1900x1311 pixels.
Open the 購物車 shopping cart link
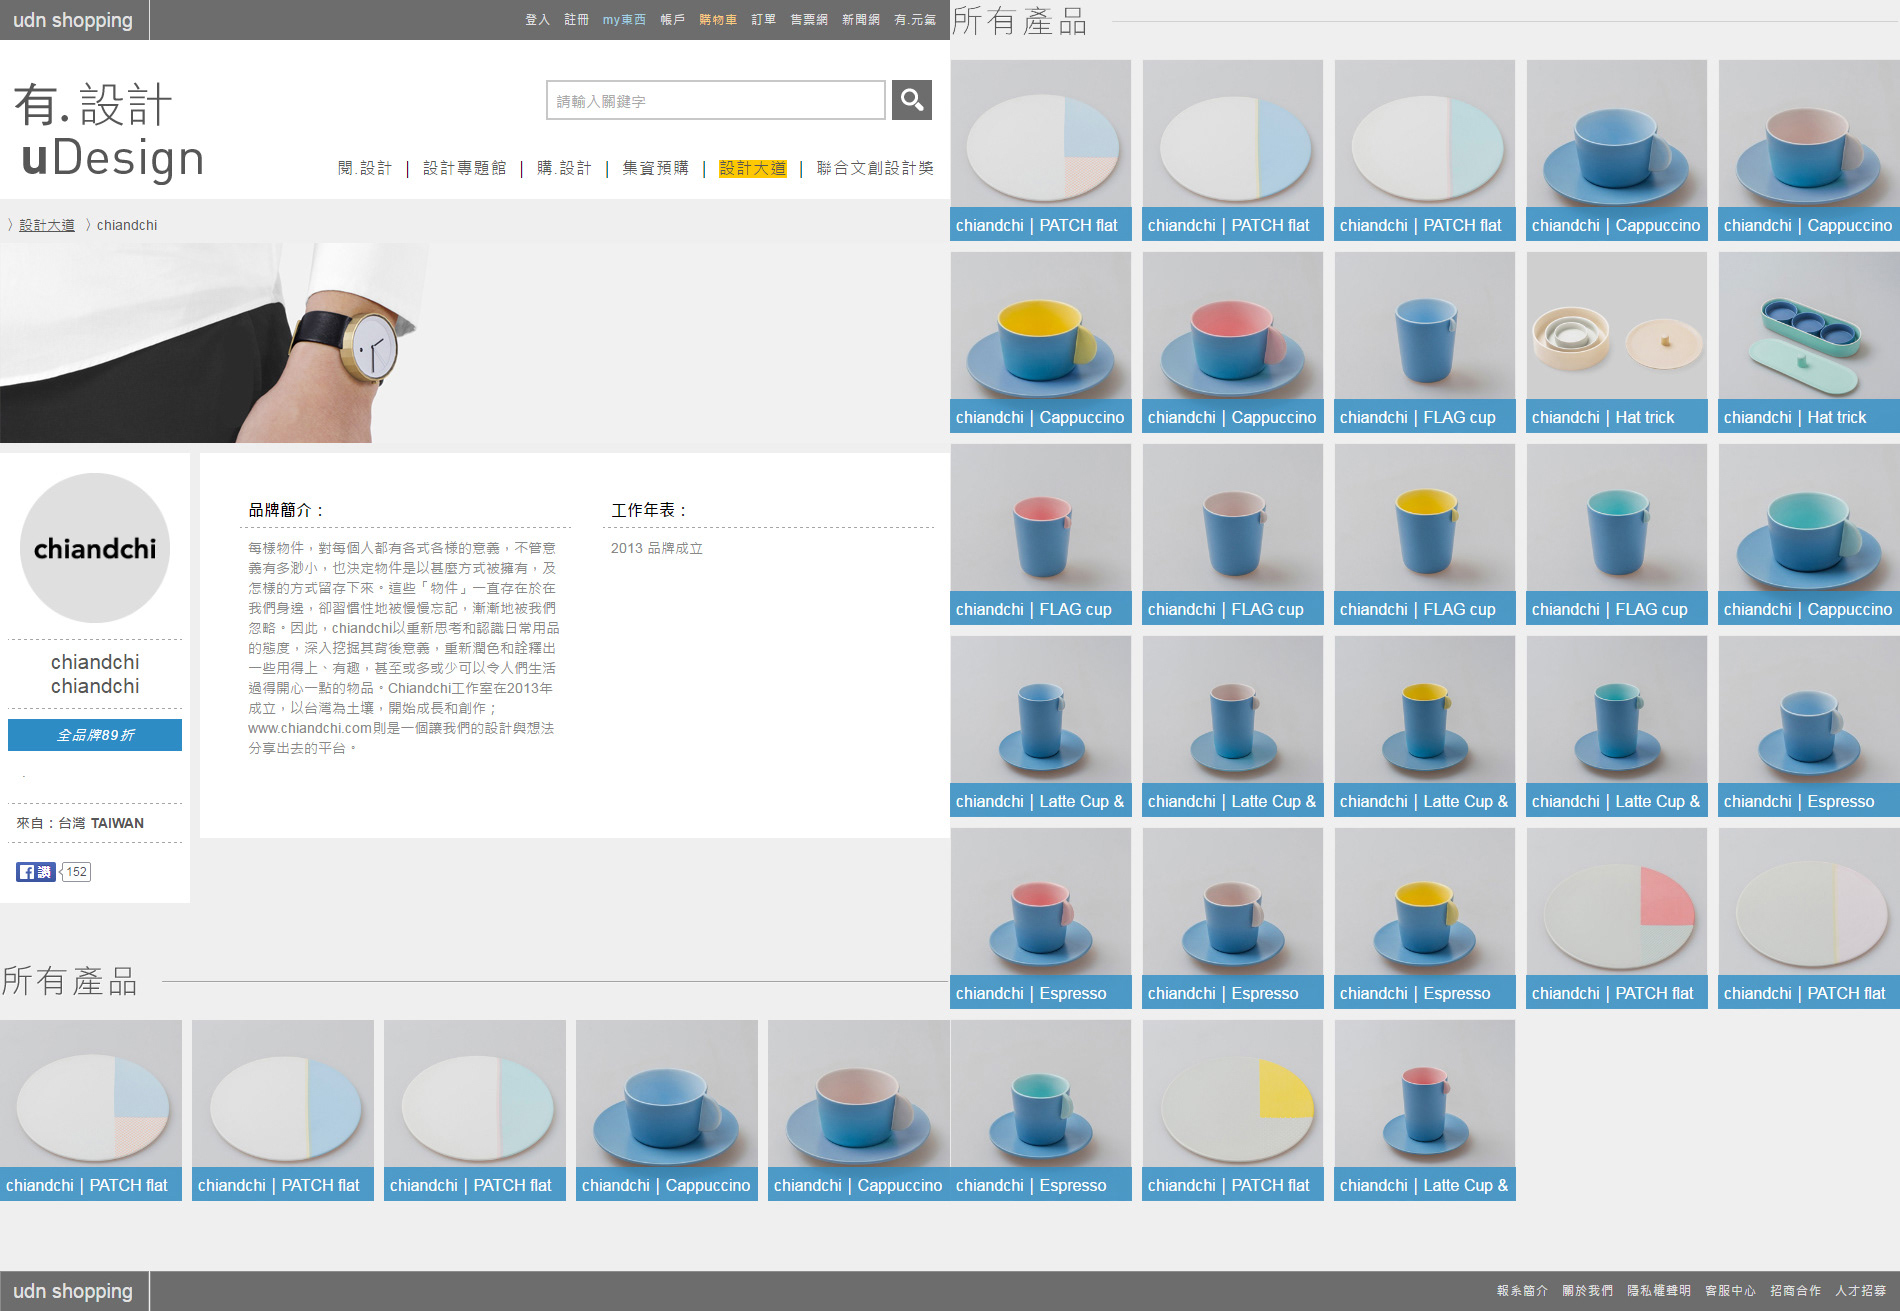pos(718,20)
